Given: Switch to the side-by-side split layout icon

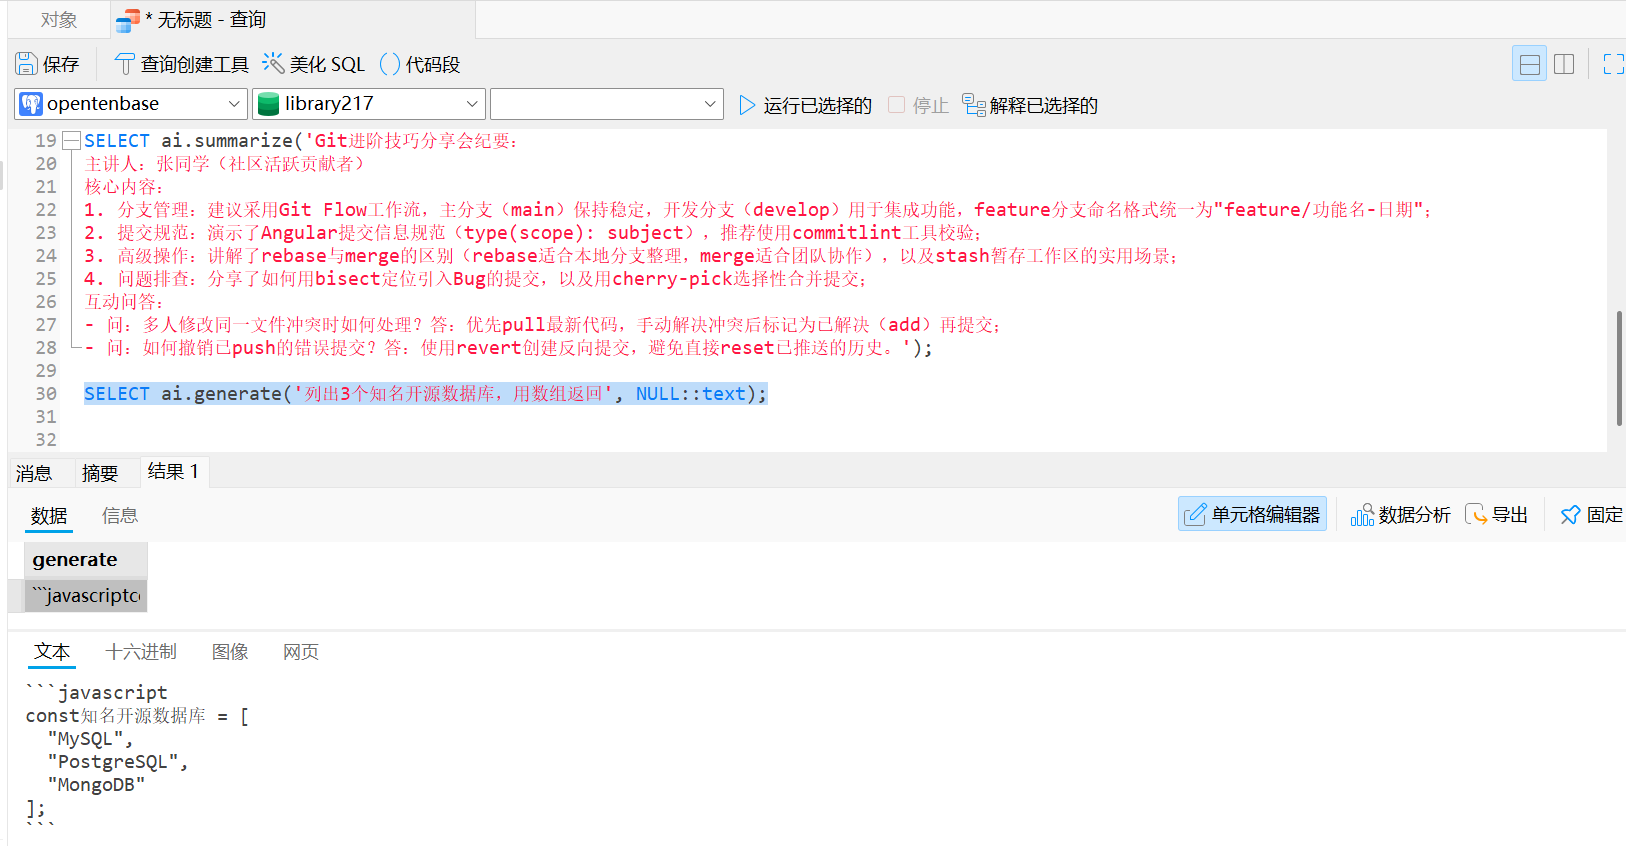Looking at the screenshot, I should [1564, 64].
